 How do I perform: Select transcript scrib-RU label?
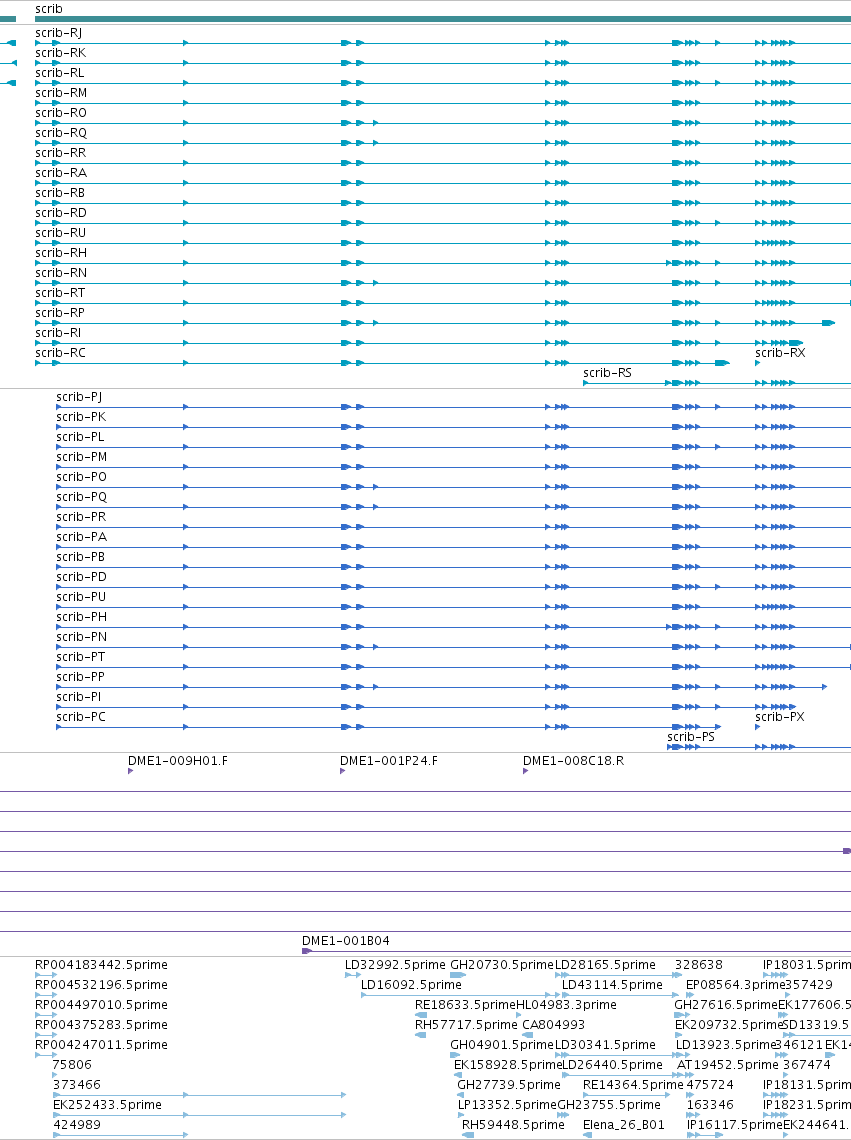(x=60, y=233)
